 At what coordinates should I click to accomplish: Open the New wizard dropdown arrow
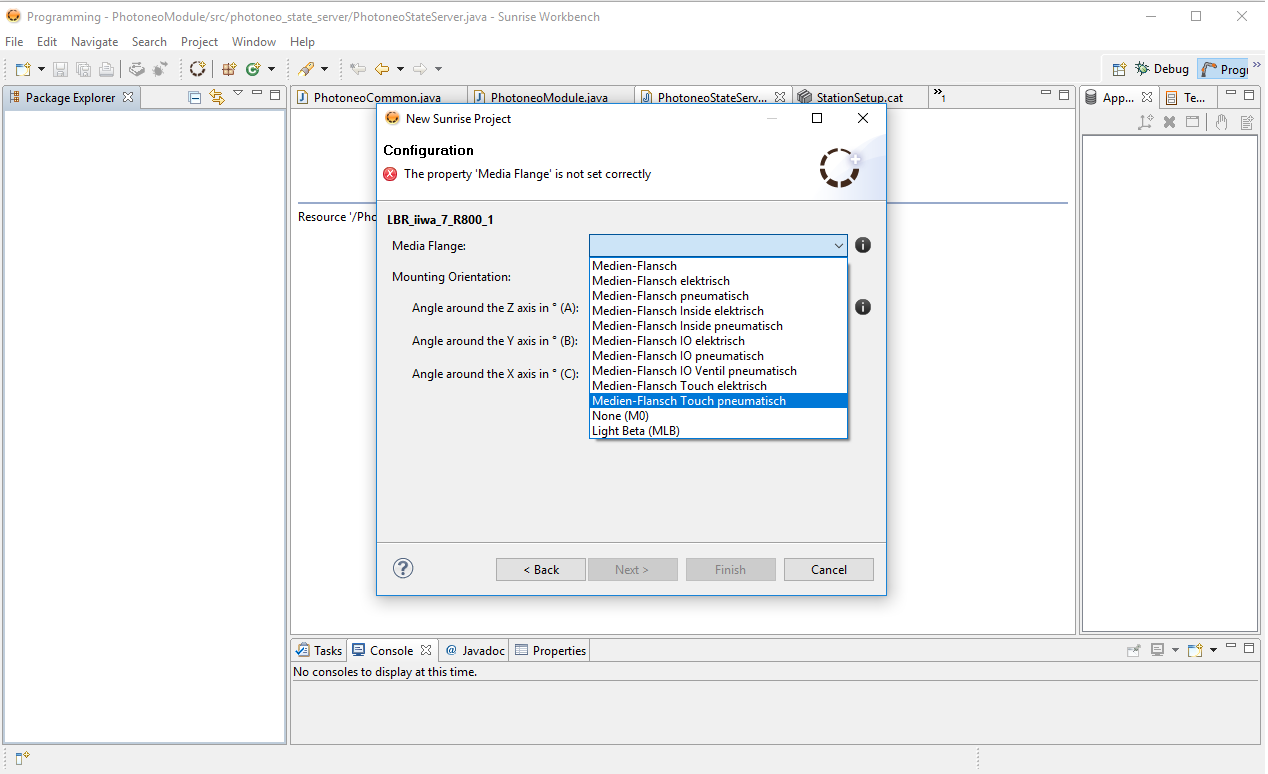[41, 69]
